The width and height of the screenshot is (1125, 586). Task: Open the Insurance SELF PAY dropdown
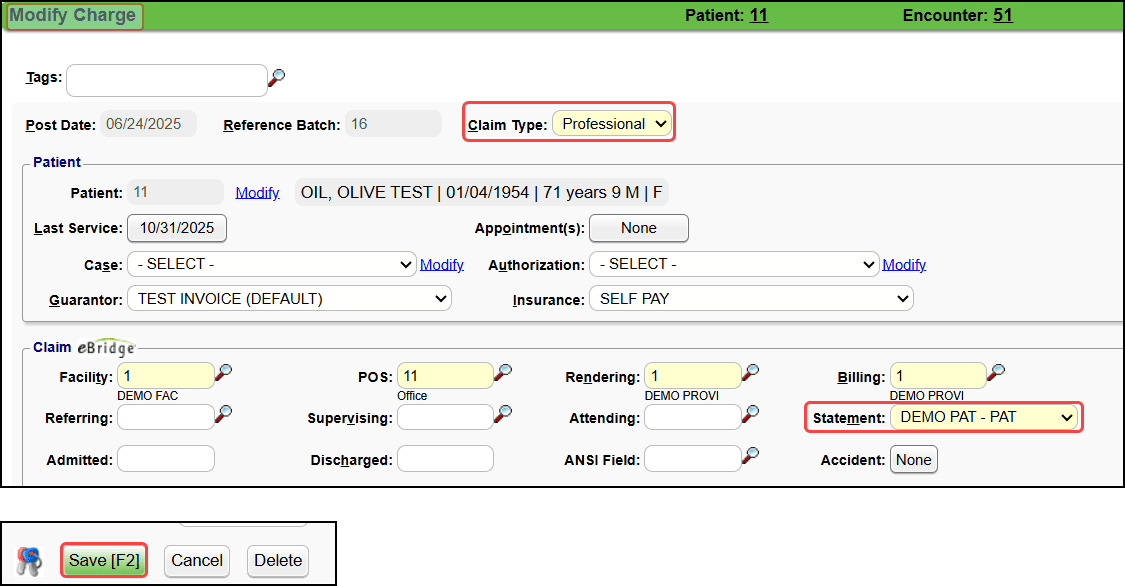pos(750,299)
